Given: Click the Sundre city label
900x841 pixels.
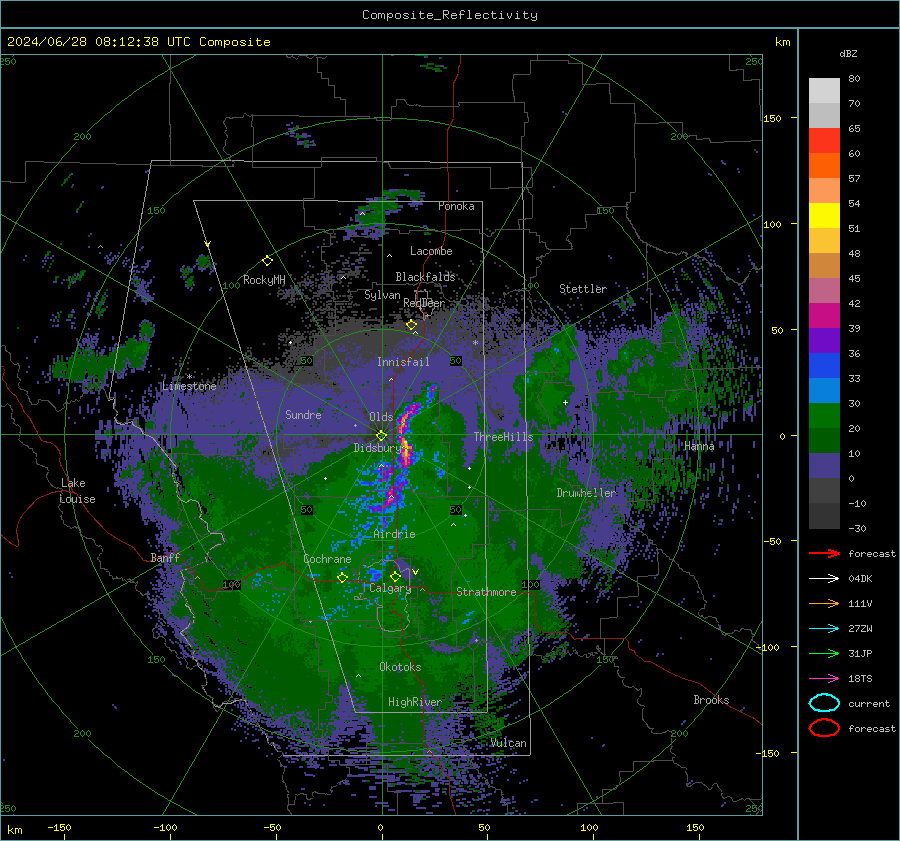Looking at the screenshot, I should click(x=303, y=414).
